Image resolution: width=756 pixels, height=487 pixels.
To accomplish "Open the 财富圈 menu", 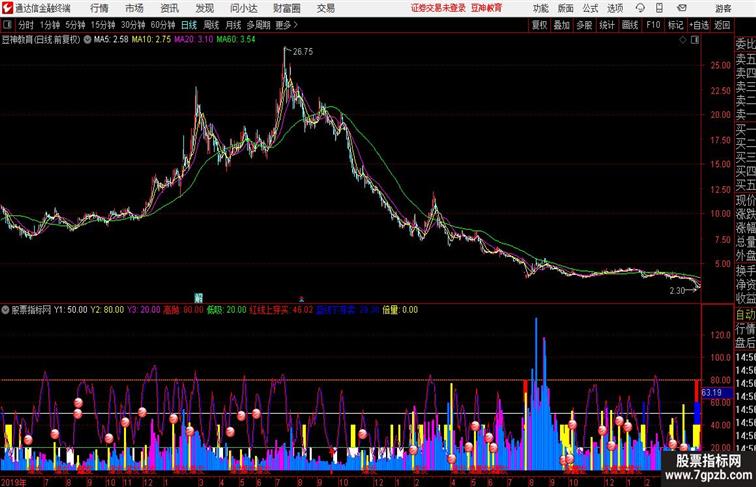I will coord(286,8).
